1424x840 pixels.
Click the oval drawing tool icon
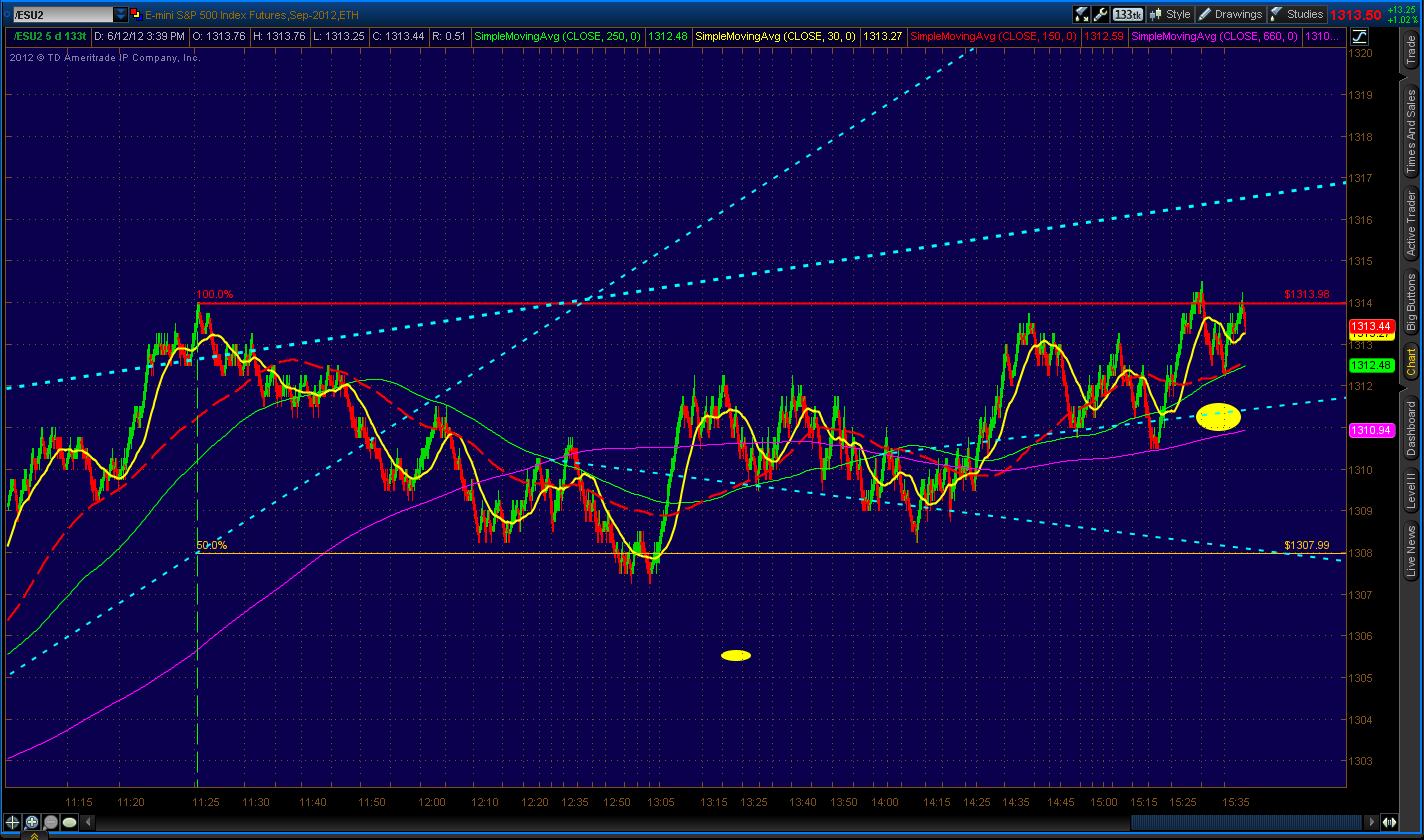[x=69, y=822]
